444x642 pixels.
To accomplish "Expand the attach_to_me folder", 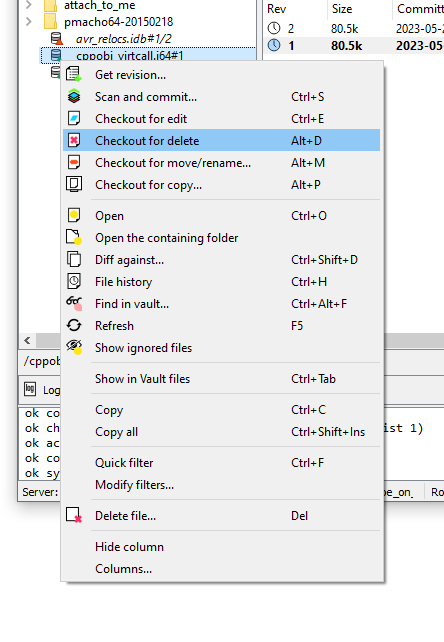I will click(x=29, y=5).
